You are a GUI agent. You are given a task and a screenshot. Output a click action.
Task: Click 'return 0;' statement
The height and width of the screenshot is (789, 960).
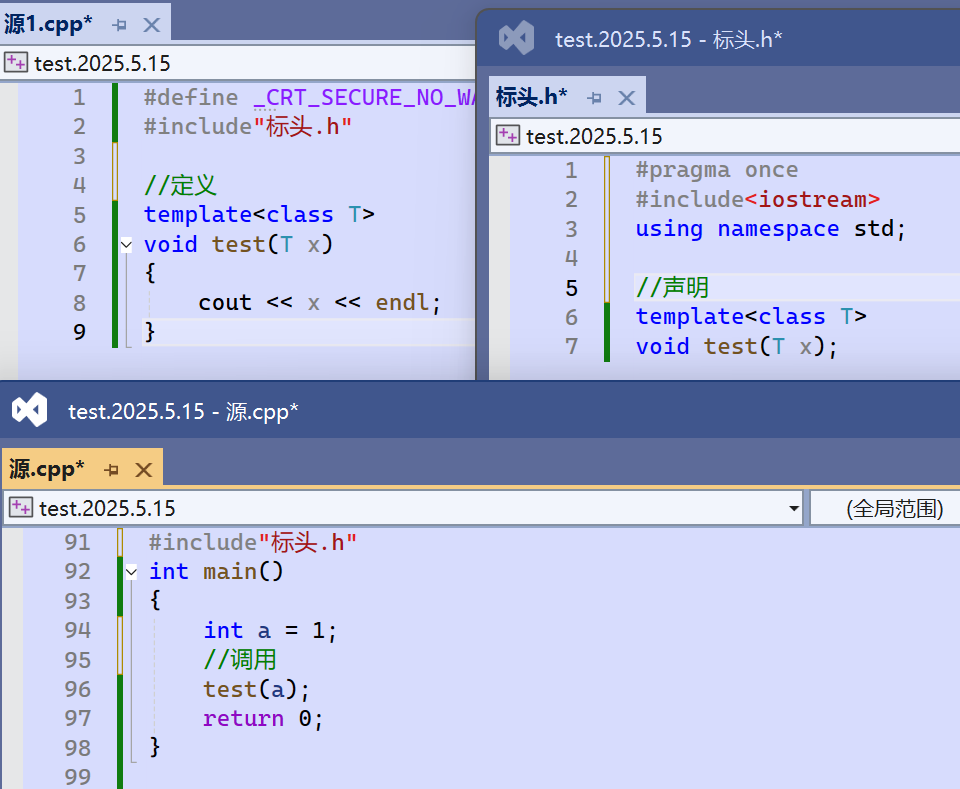[x=263, y=719]
